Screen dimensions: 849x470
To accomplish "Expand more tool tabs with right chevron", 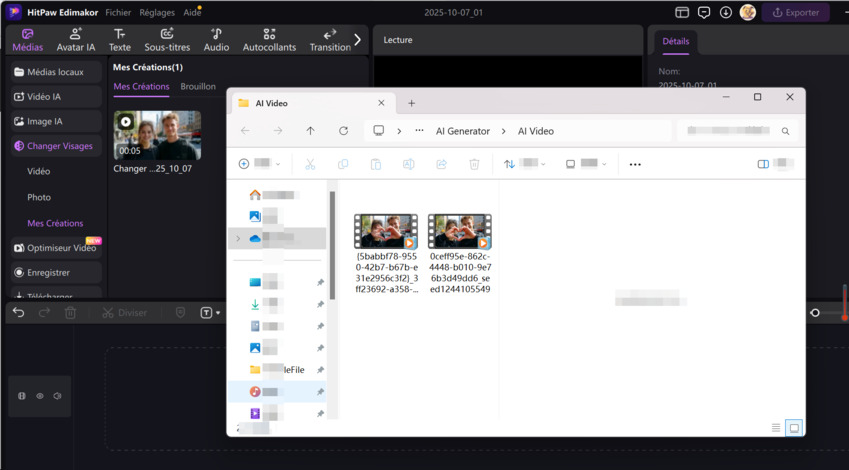I will pos(357,40).
